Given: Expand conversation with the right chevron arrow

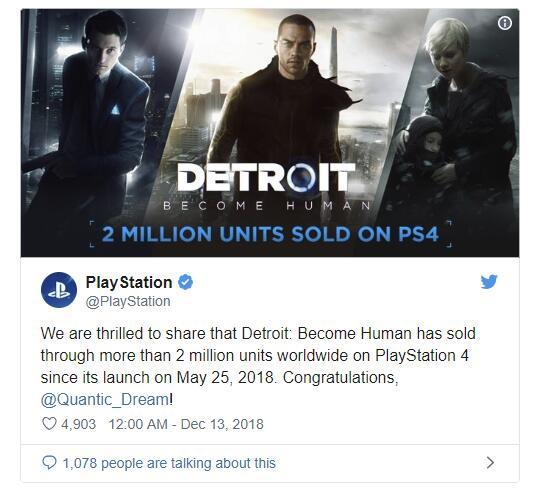Looking at the screenshot, I should [490, 462].
